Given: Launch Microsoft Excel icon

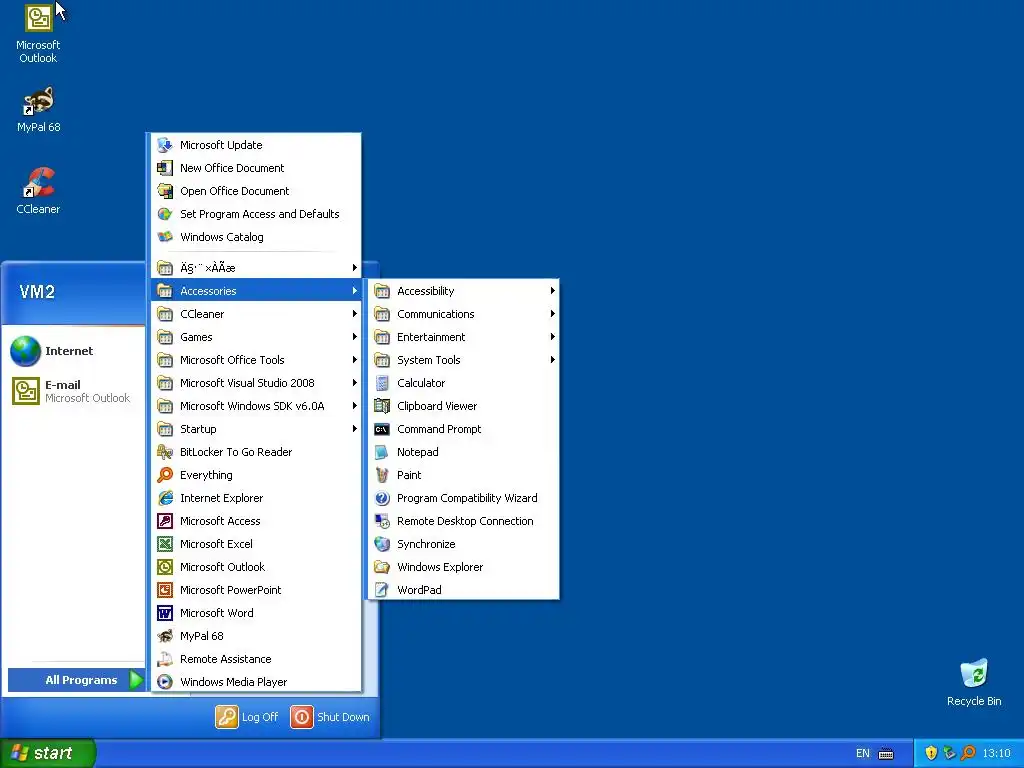Looking at the screenshot, I should pyautogui.click(x=165, y=544).
